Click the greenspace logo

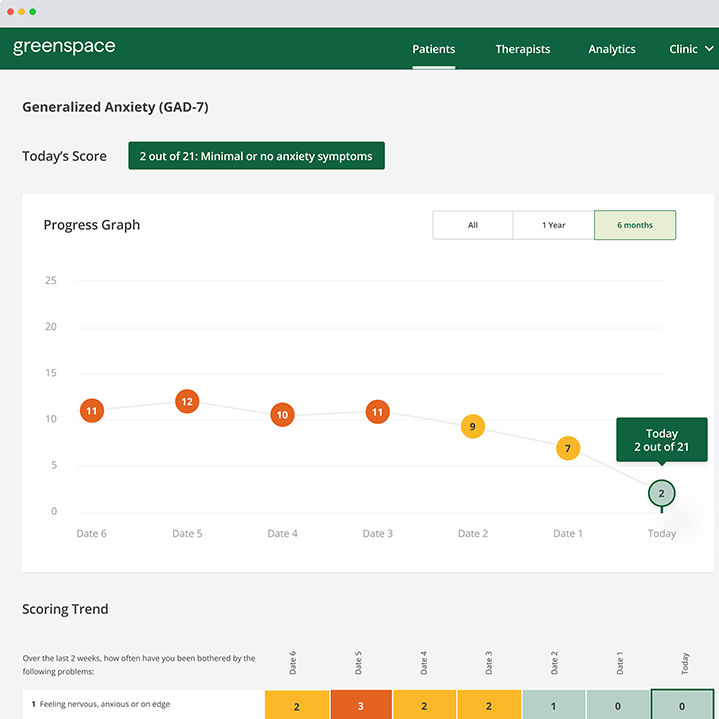pyautogui.click(x=64, y=47)
